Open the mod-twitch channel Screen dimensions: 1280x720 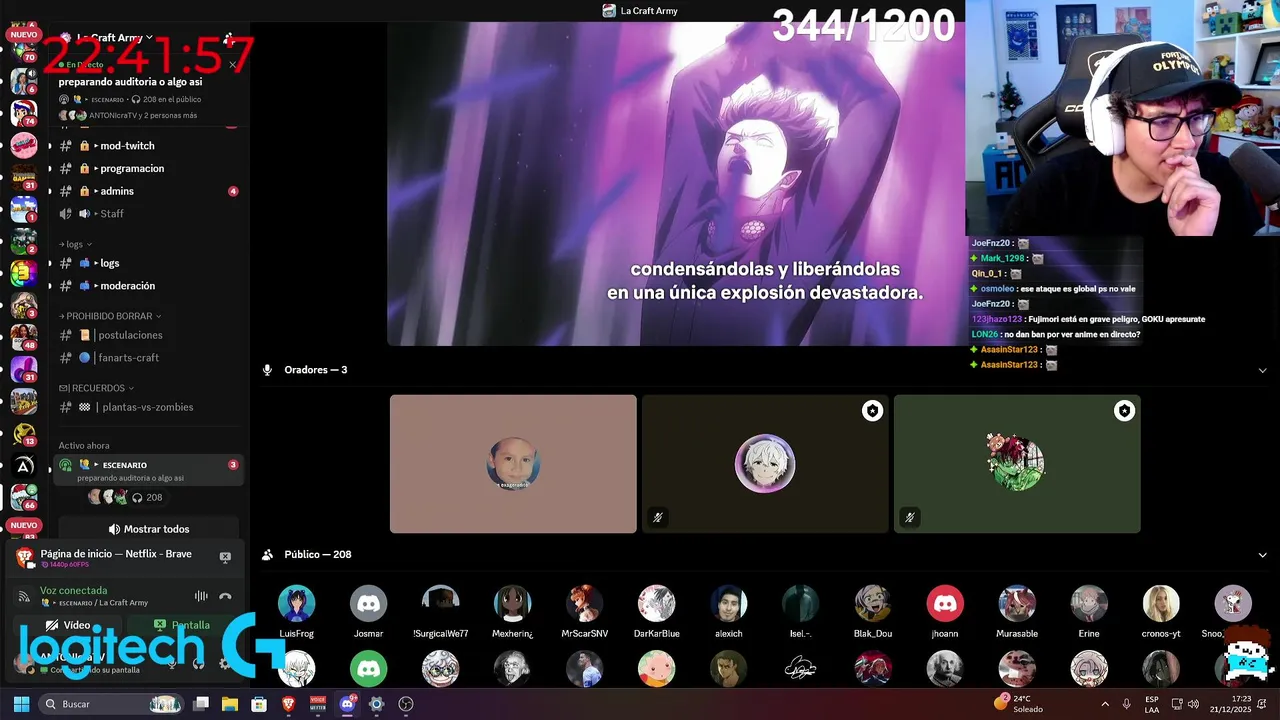point(146,146)
